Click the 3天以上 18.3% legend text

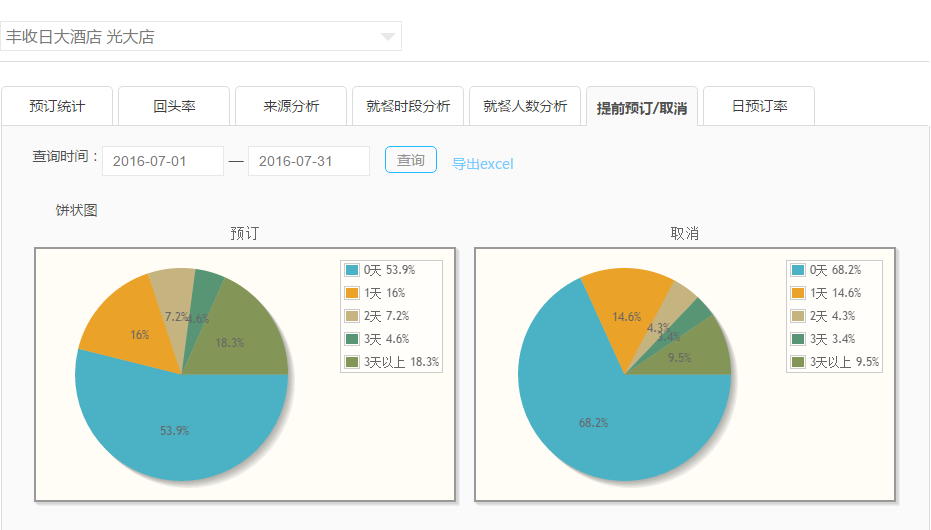coord(401,362)
